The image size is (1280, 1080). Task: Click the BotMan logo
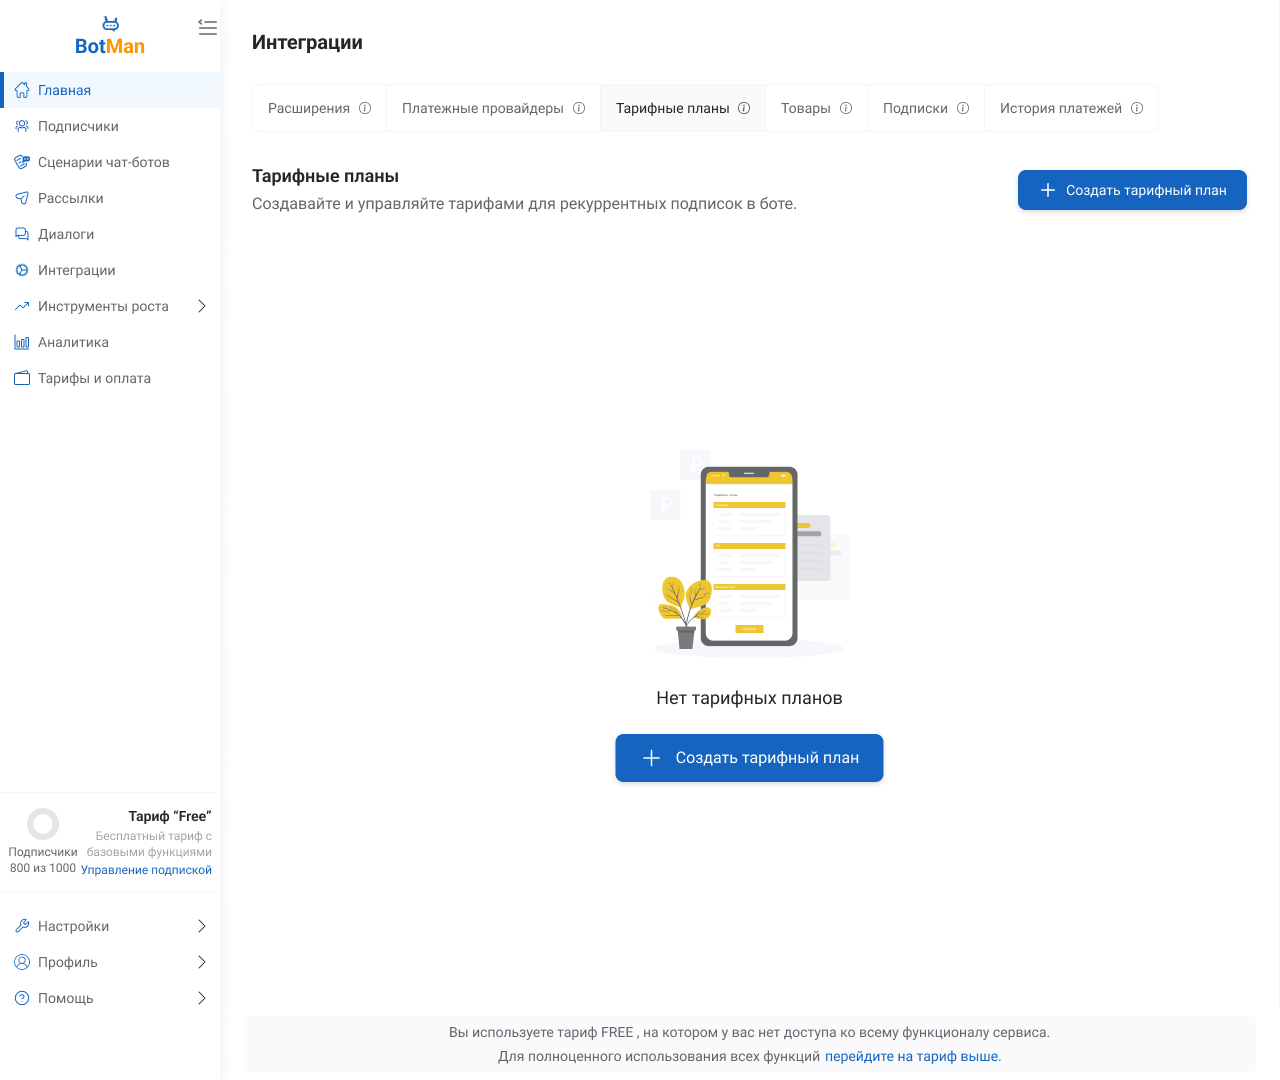110,37
